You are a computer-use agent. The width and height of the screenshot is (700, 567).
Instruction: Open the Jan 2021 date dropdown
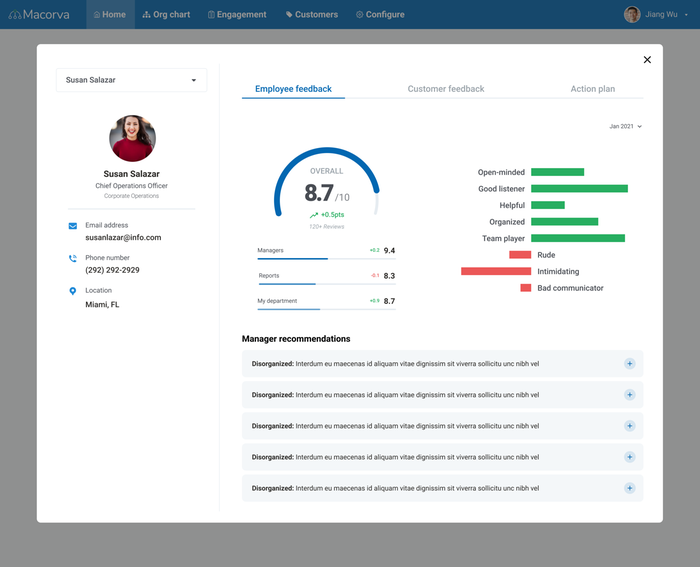[x=625, y=126]
